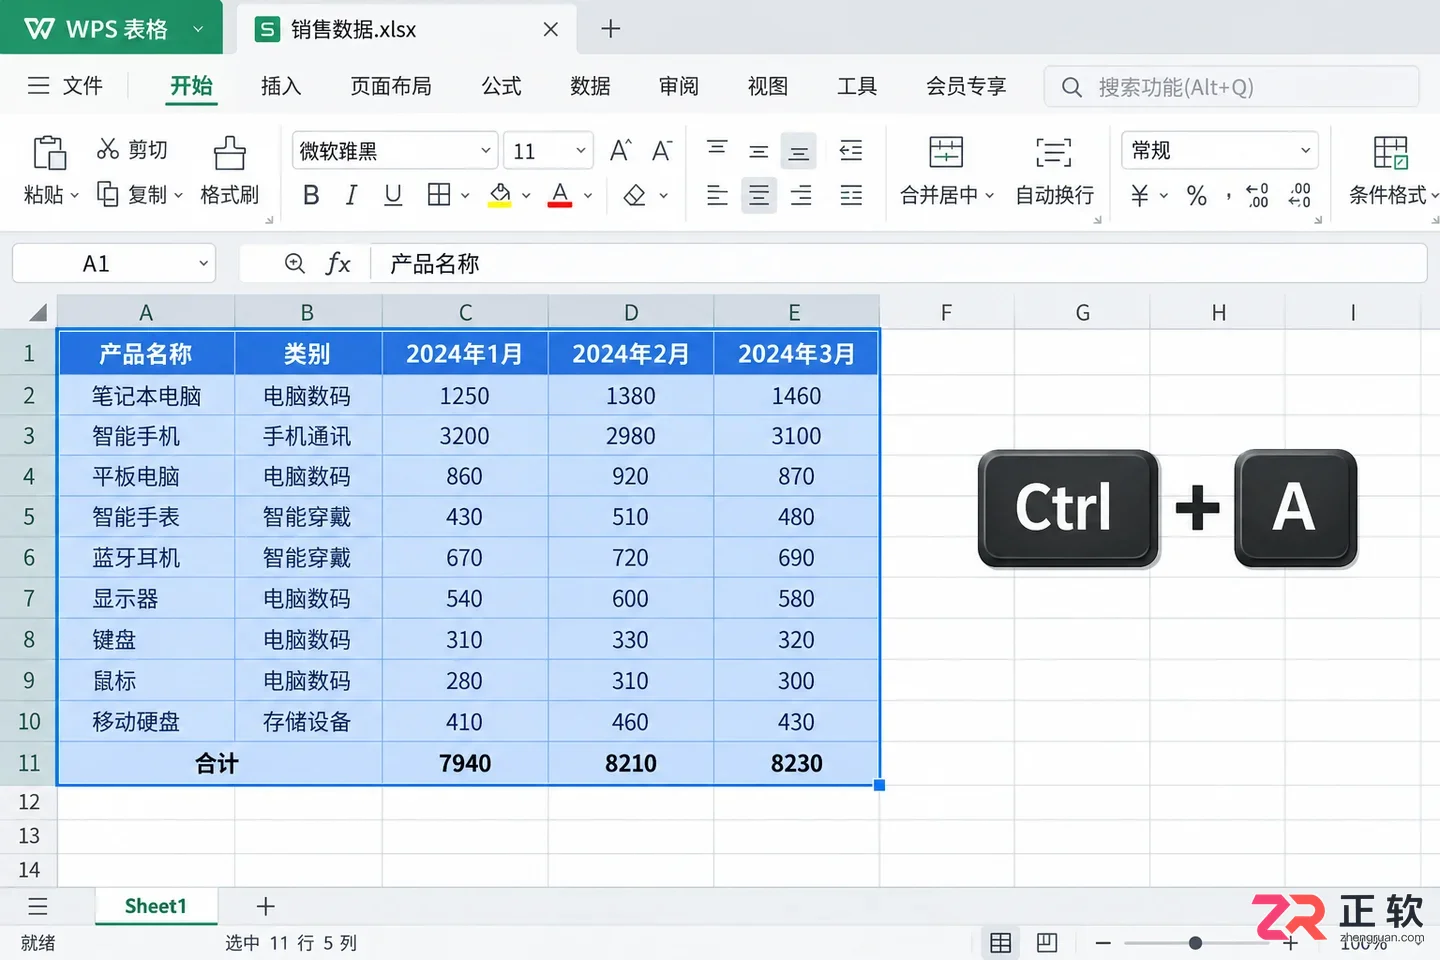1440x960 pixels.
Task: Add a new sheet with the plus button
Action: [x=265, y=907]
